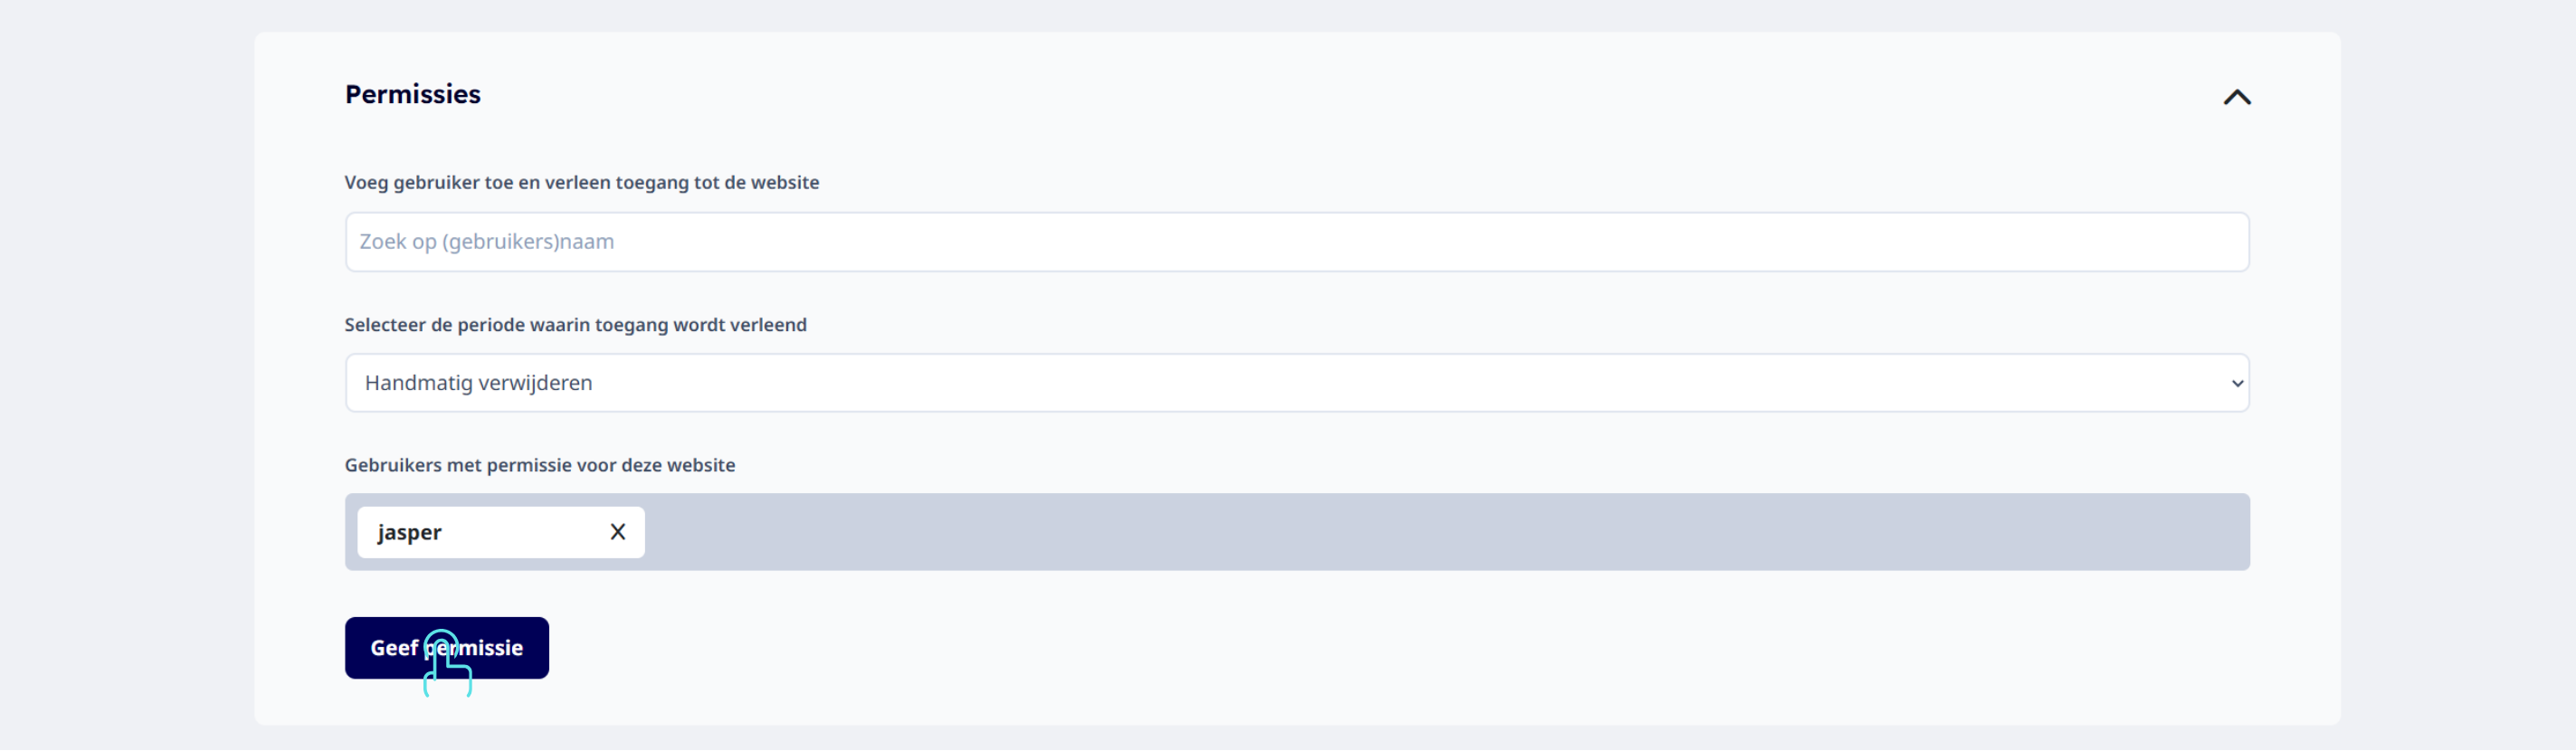
Task: Click the empty grey area of the users list
Action: [x=1445, y=532]
